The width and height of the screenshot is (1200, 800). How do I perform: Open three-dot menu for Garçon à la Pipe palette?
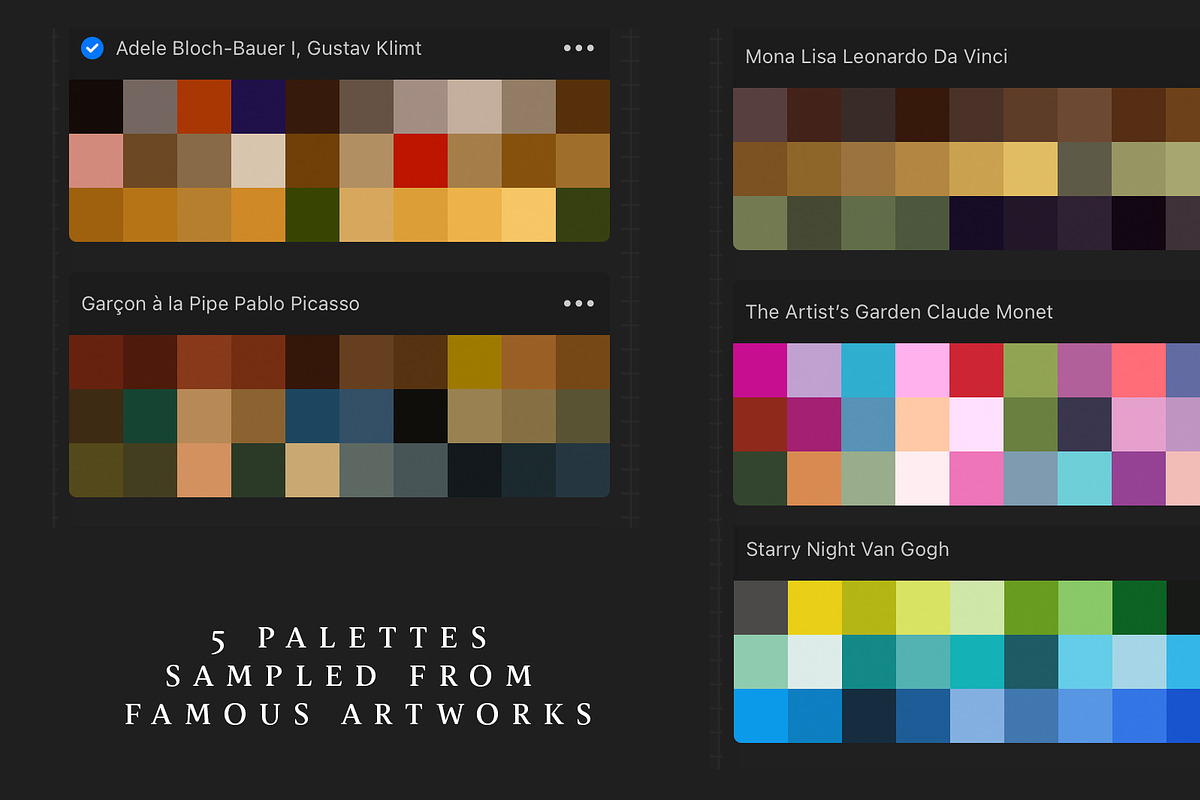579,303
